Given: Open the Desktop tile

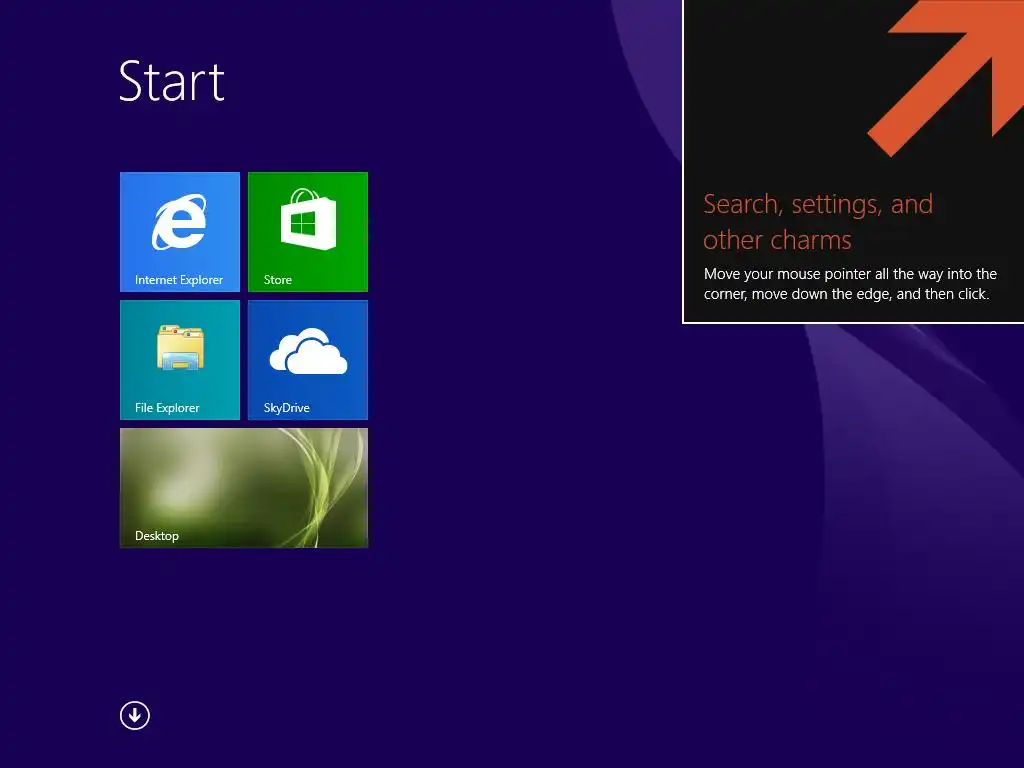Looking at the screenshot, I should pyautogui.click(x=244, y=488).
